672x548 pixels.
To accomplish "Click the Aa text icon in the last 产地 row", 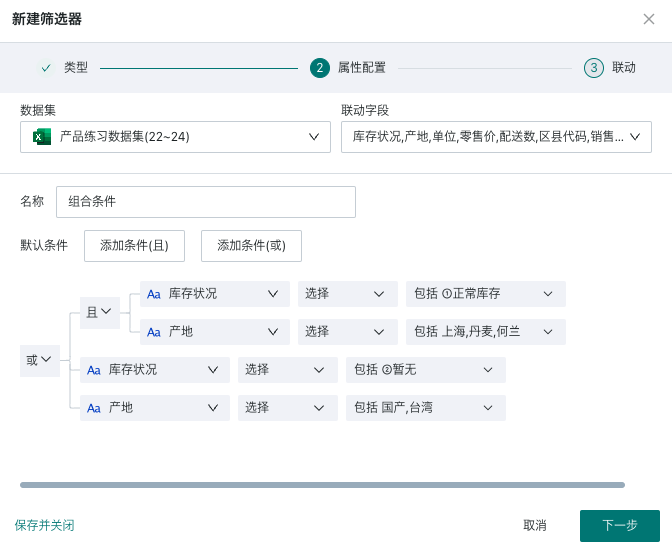I will point(94,408).
